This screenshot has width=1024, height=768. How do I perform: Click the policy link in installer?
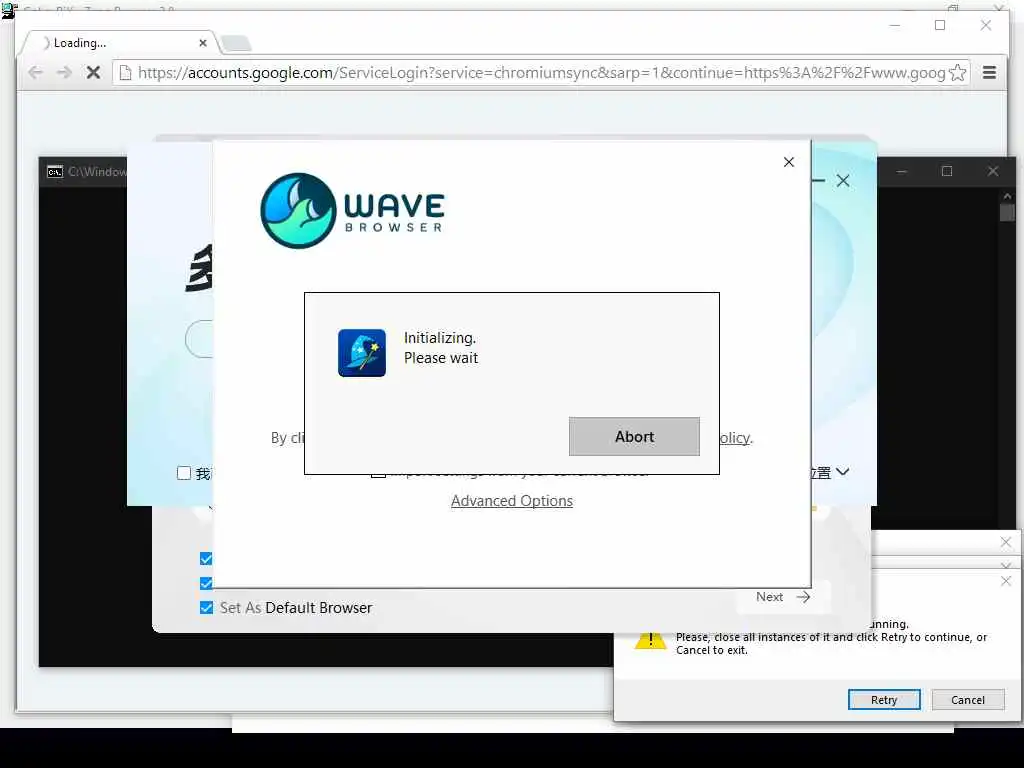pos(735,438)
